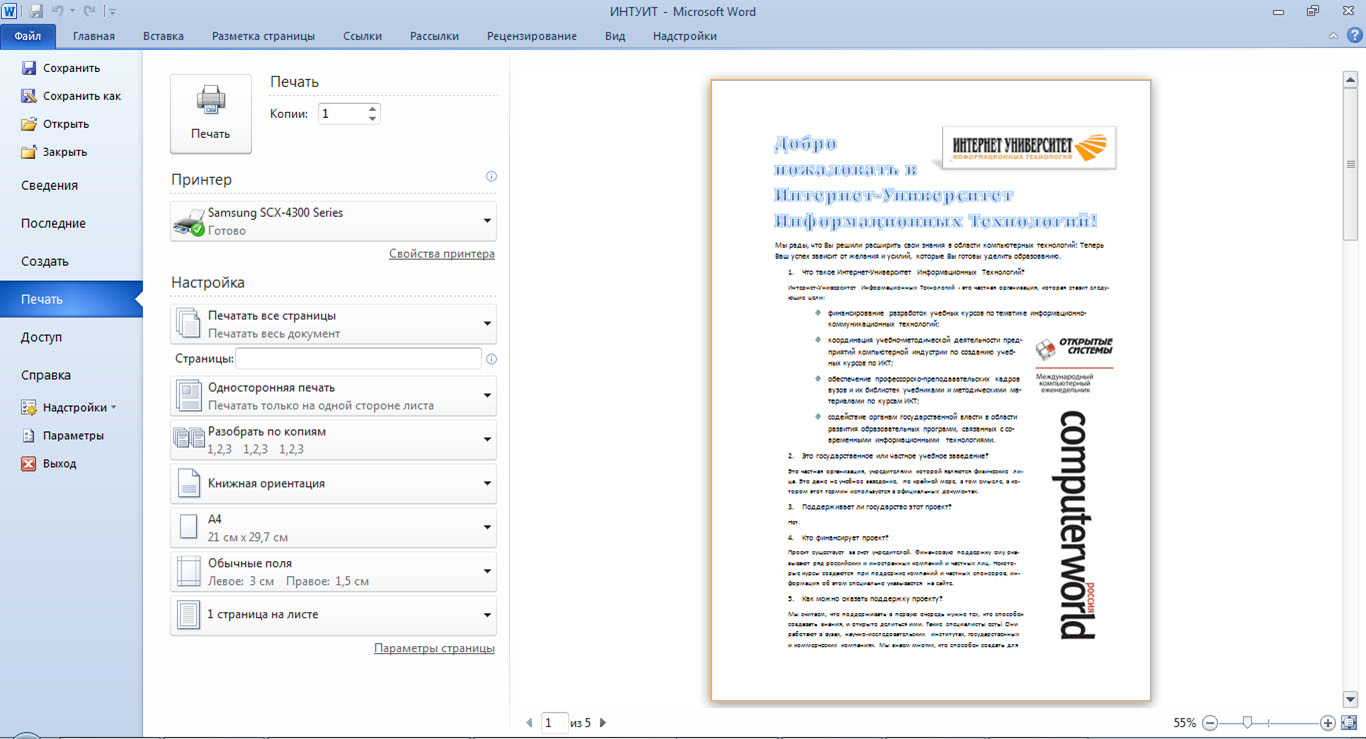Switch to the Вид tab
The height and width of the screenshot is (739, 1366).
tap(615, 36)
